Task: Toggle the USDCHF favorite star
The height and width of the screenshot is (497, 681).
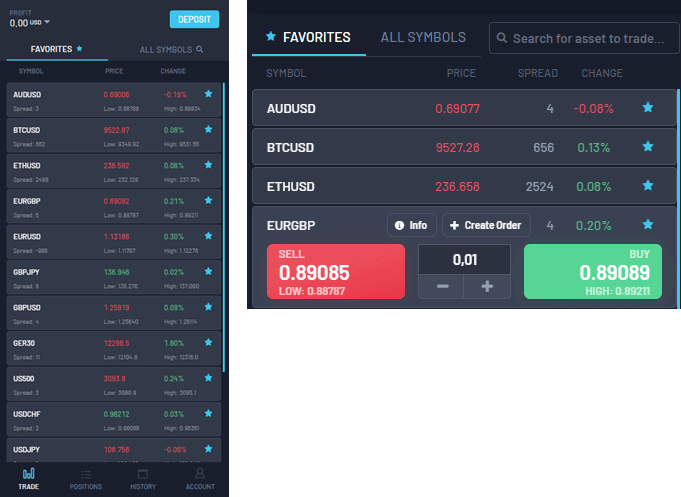Action: tap(208, 412)
